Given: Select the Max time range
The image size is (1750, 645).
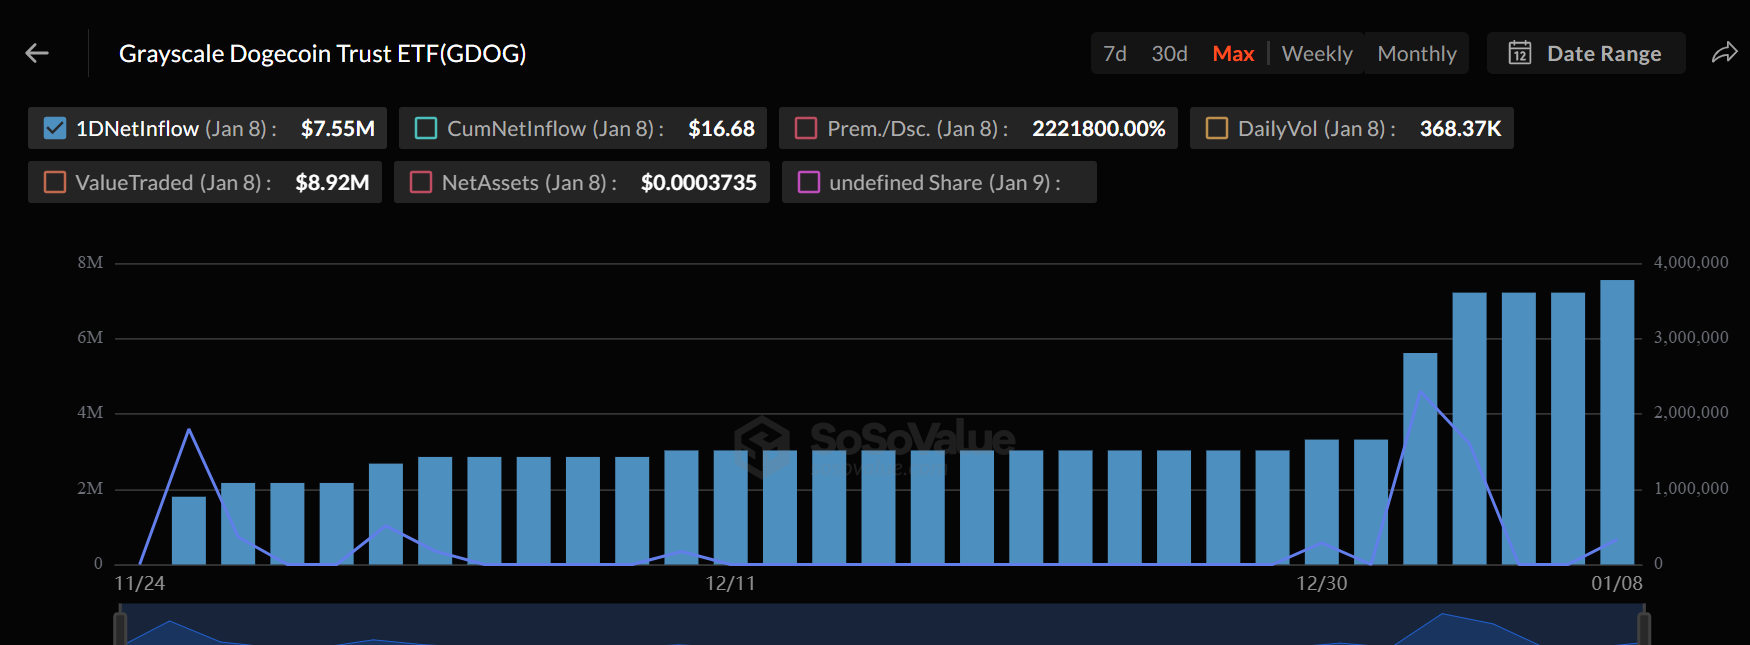Looking at the screenshot, I should [1233, 54].
